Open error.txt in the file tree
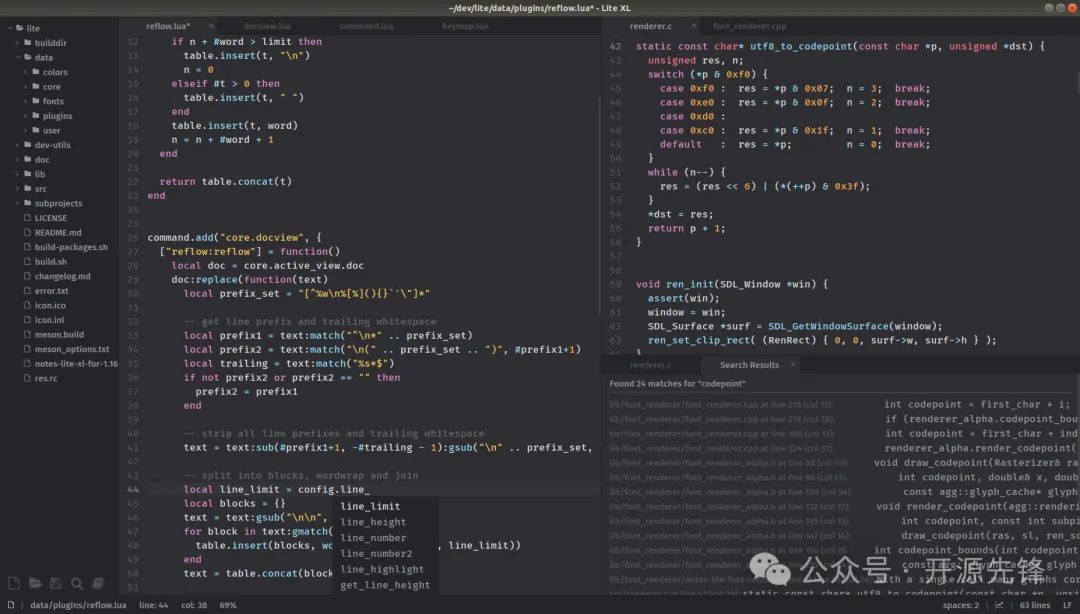Screen dimensions: 1080x614 tap(52, 291)
